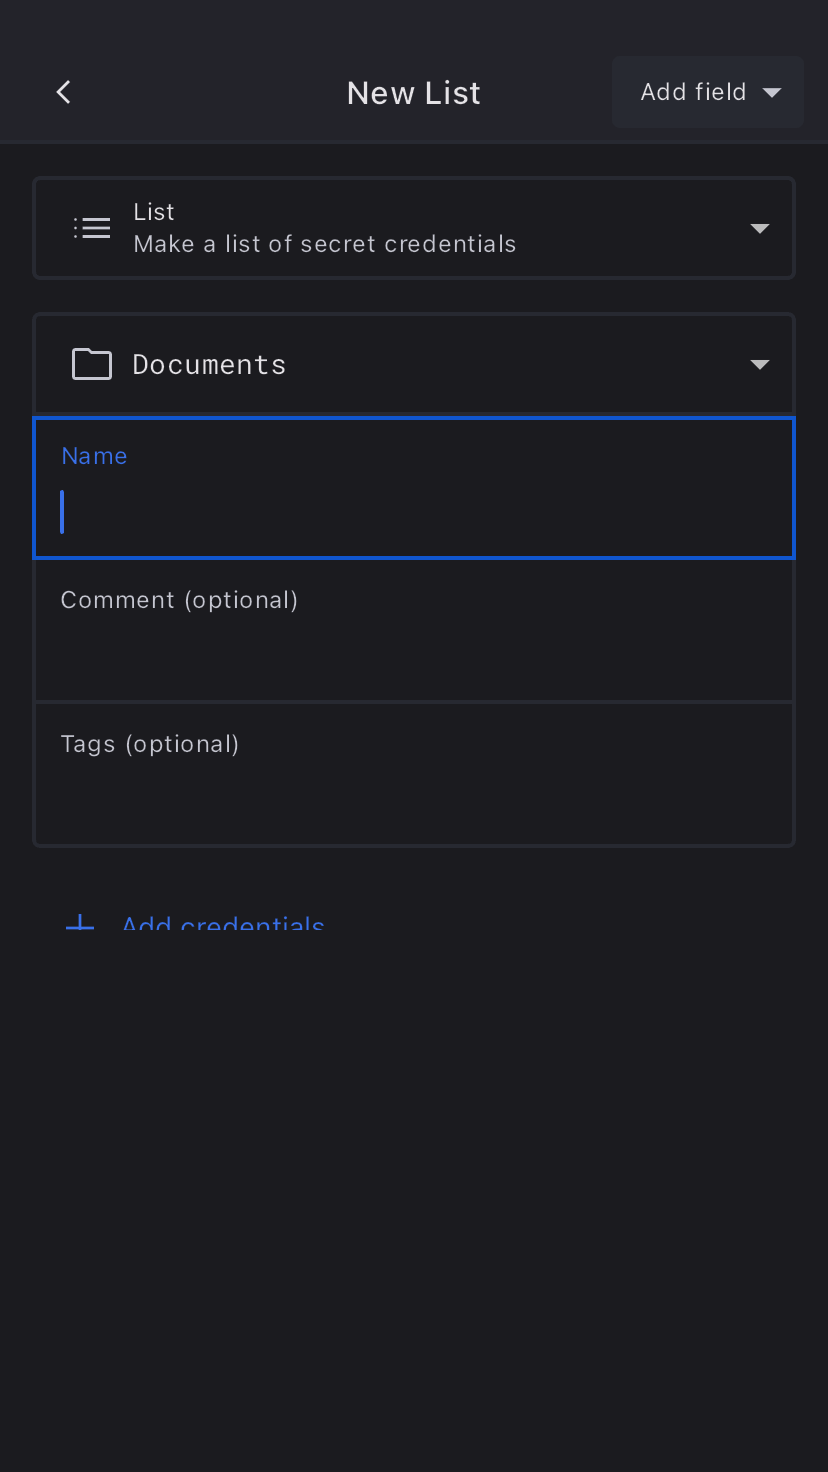Open the Add field dropdown arrow
This screenshot has width=828, height=1472.
pyautogui.click(x=772, y=93)
